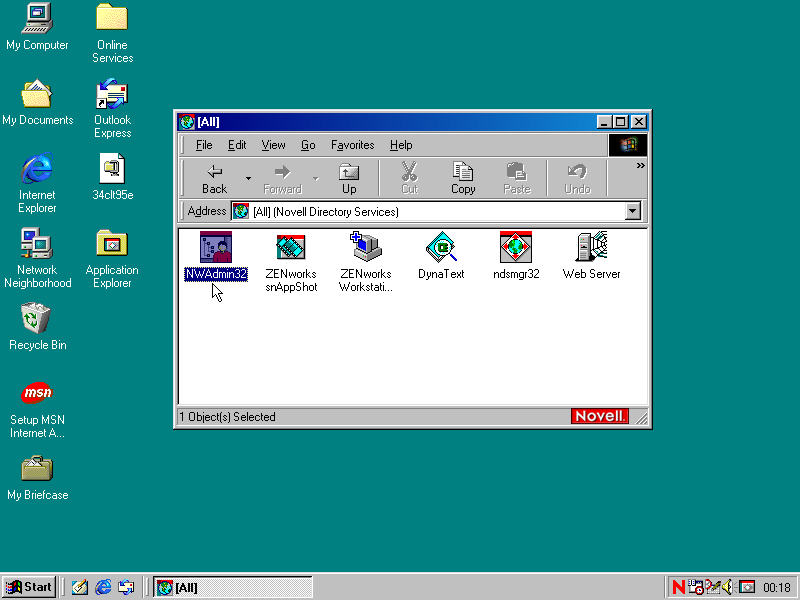Open the Help menu
Viewport: 800px width, 600px height.
click(x=401, y=145)
